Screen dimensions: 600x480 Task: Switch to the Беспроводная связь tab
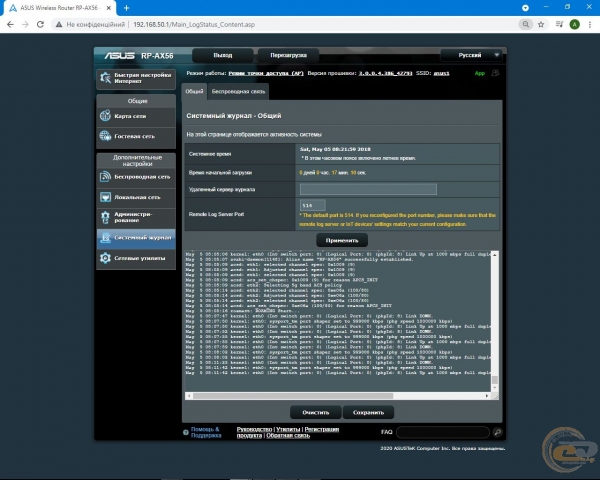tap(238, 91)
